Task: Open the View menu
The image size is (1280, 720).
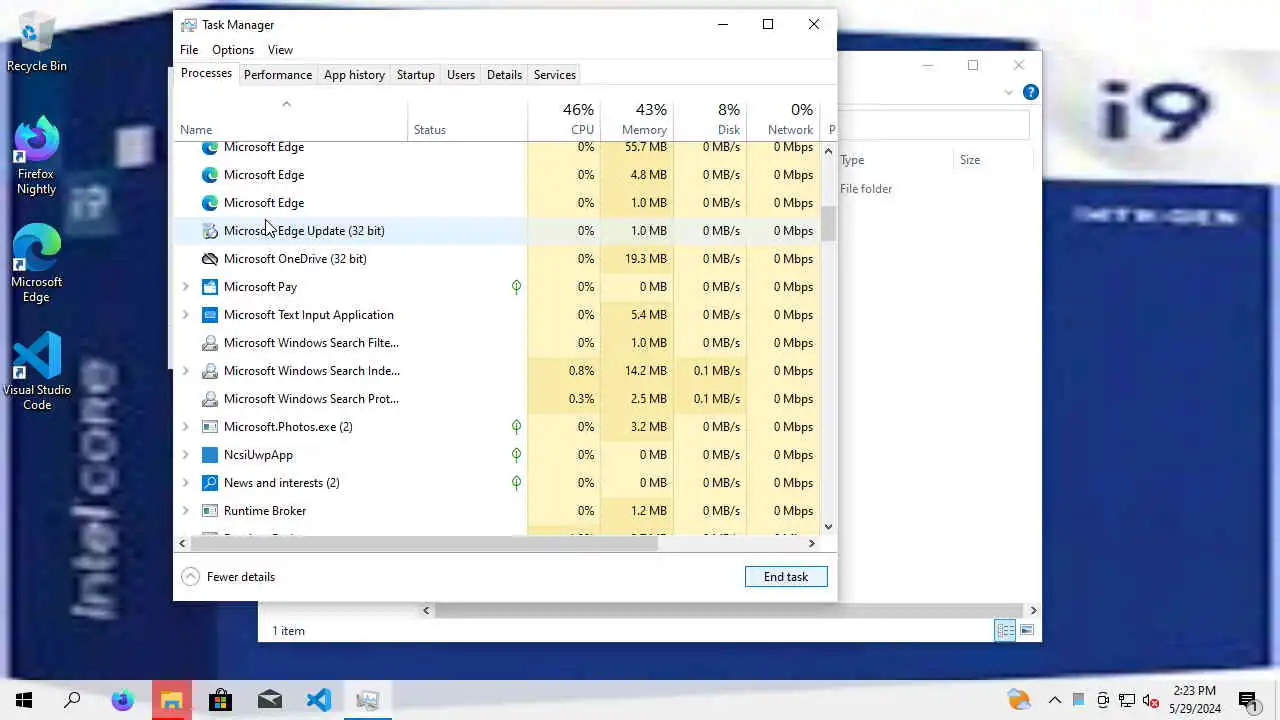Action: tap(280, 50)
